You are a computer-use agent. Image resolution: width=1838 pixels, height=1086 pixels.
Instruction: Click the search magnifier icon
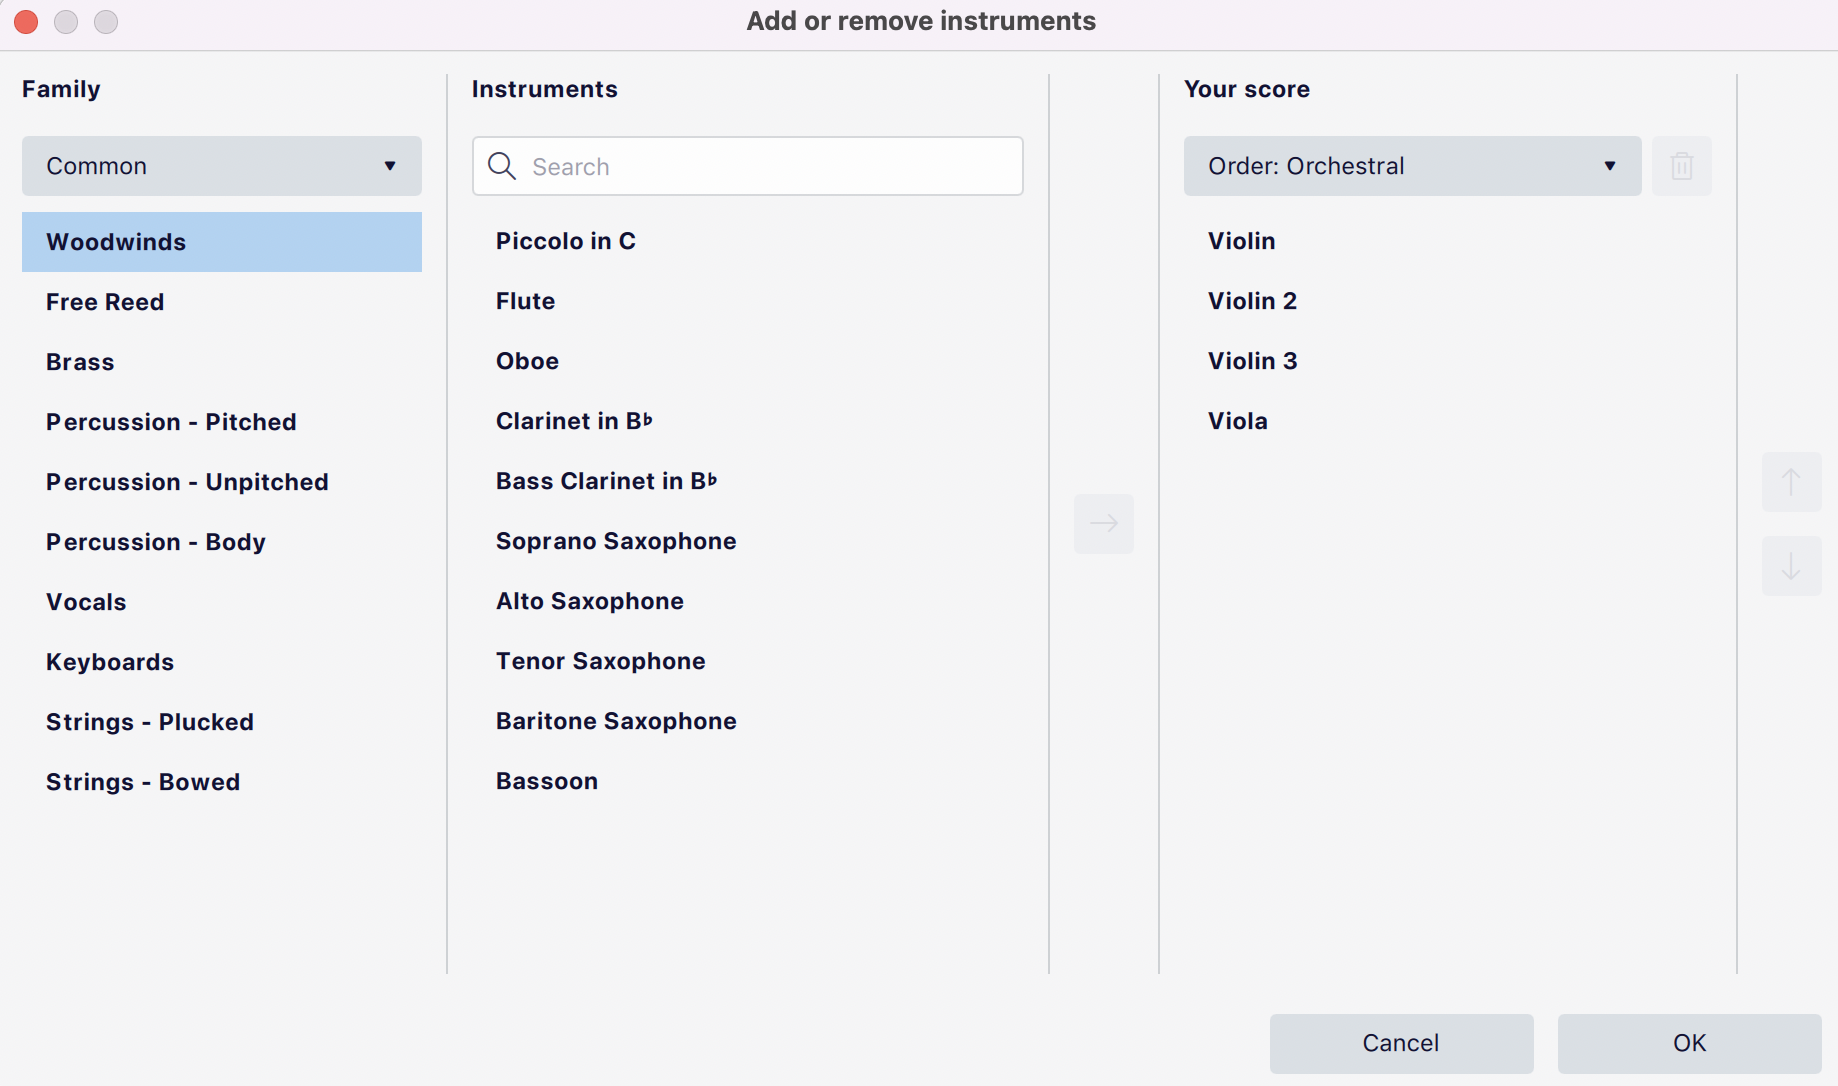(502, 166)
